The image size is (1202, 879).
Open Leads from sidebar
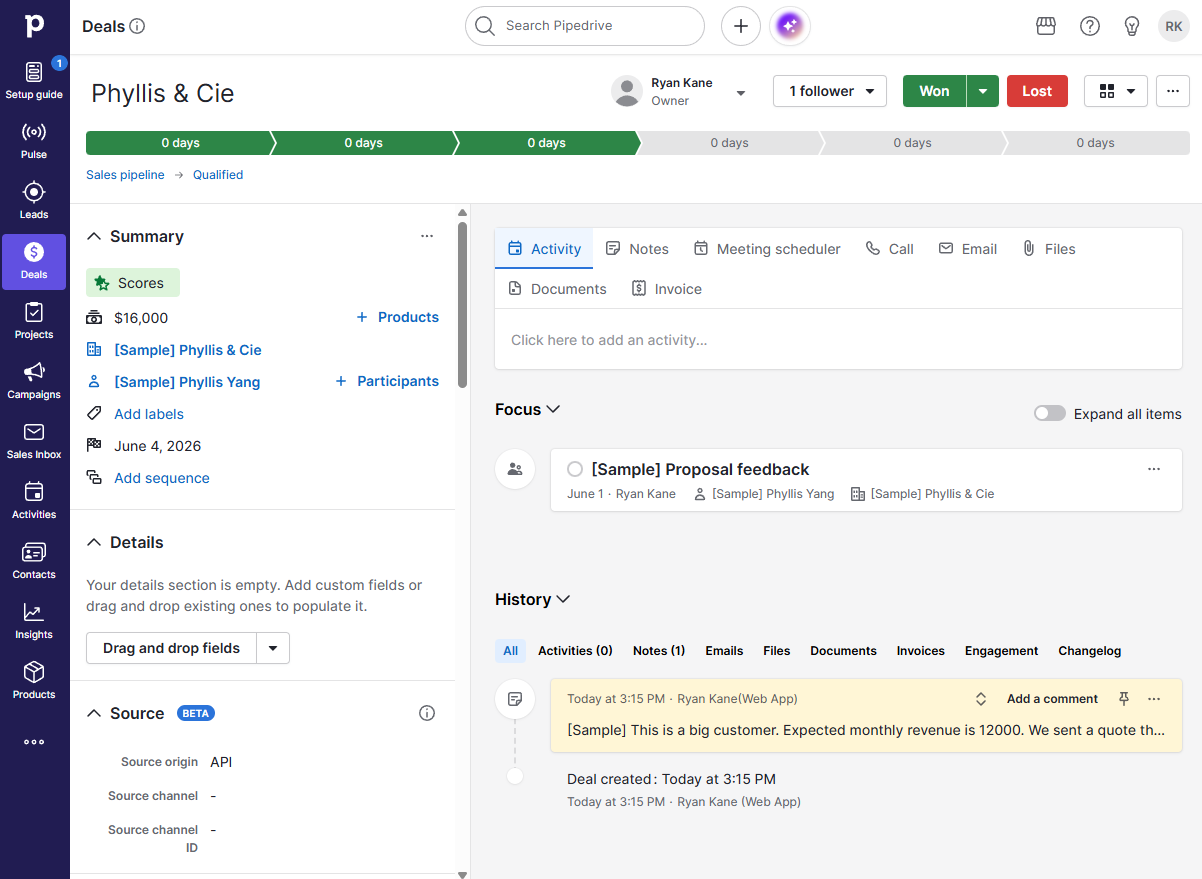[x=34, y=200]
